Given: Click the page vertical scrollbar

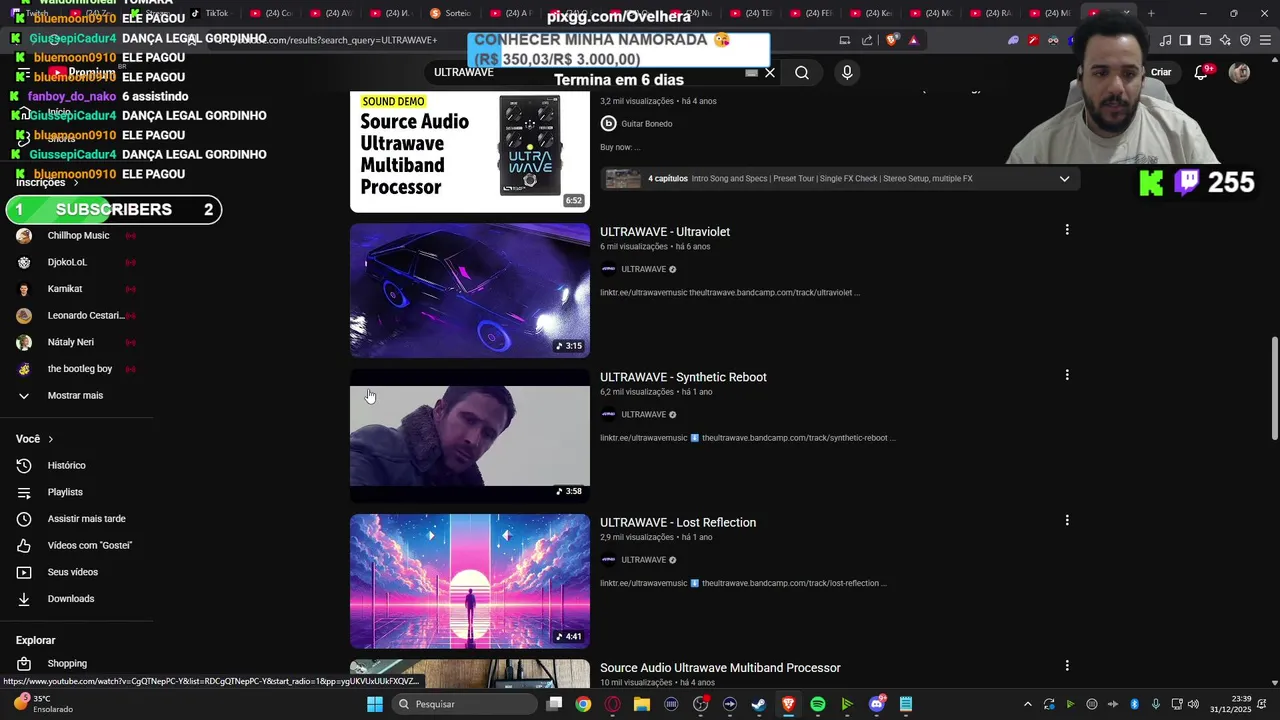Looking at the screenshot, I should [x=1274, y=388].
